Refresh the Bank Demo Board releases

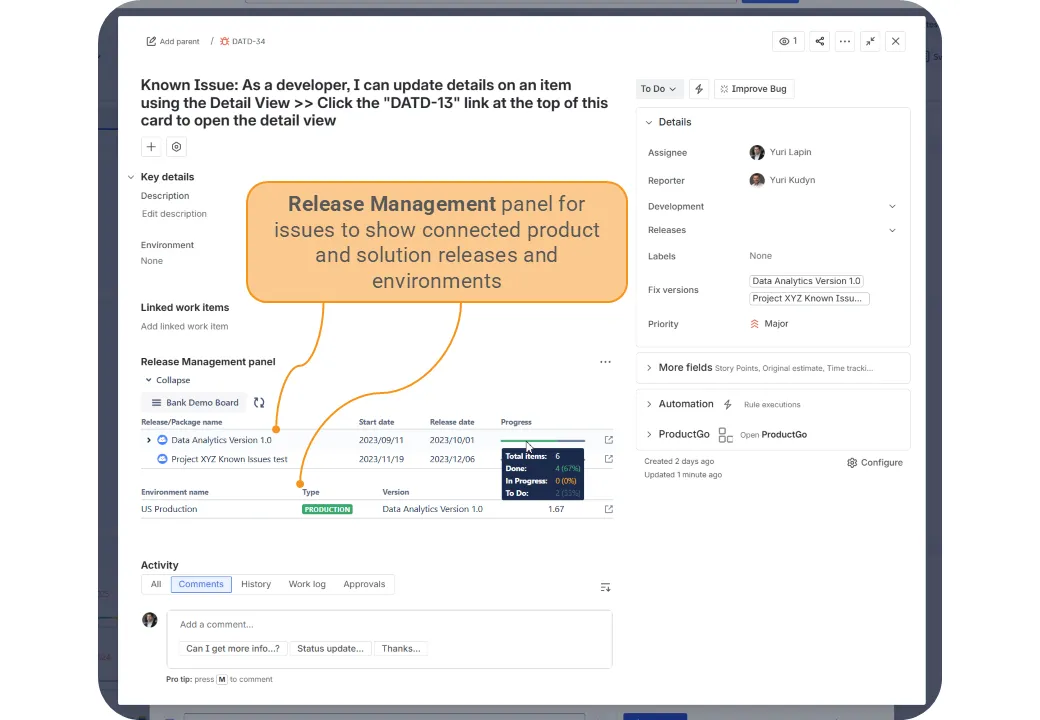point(259,403)
